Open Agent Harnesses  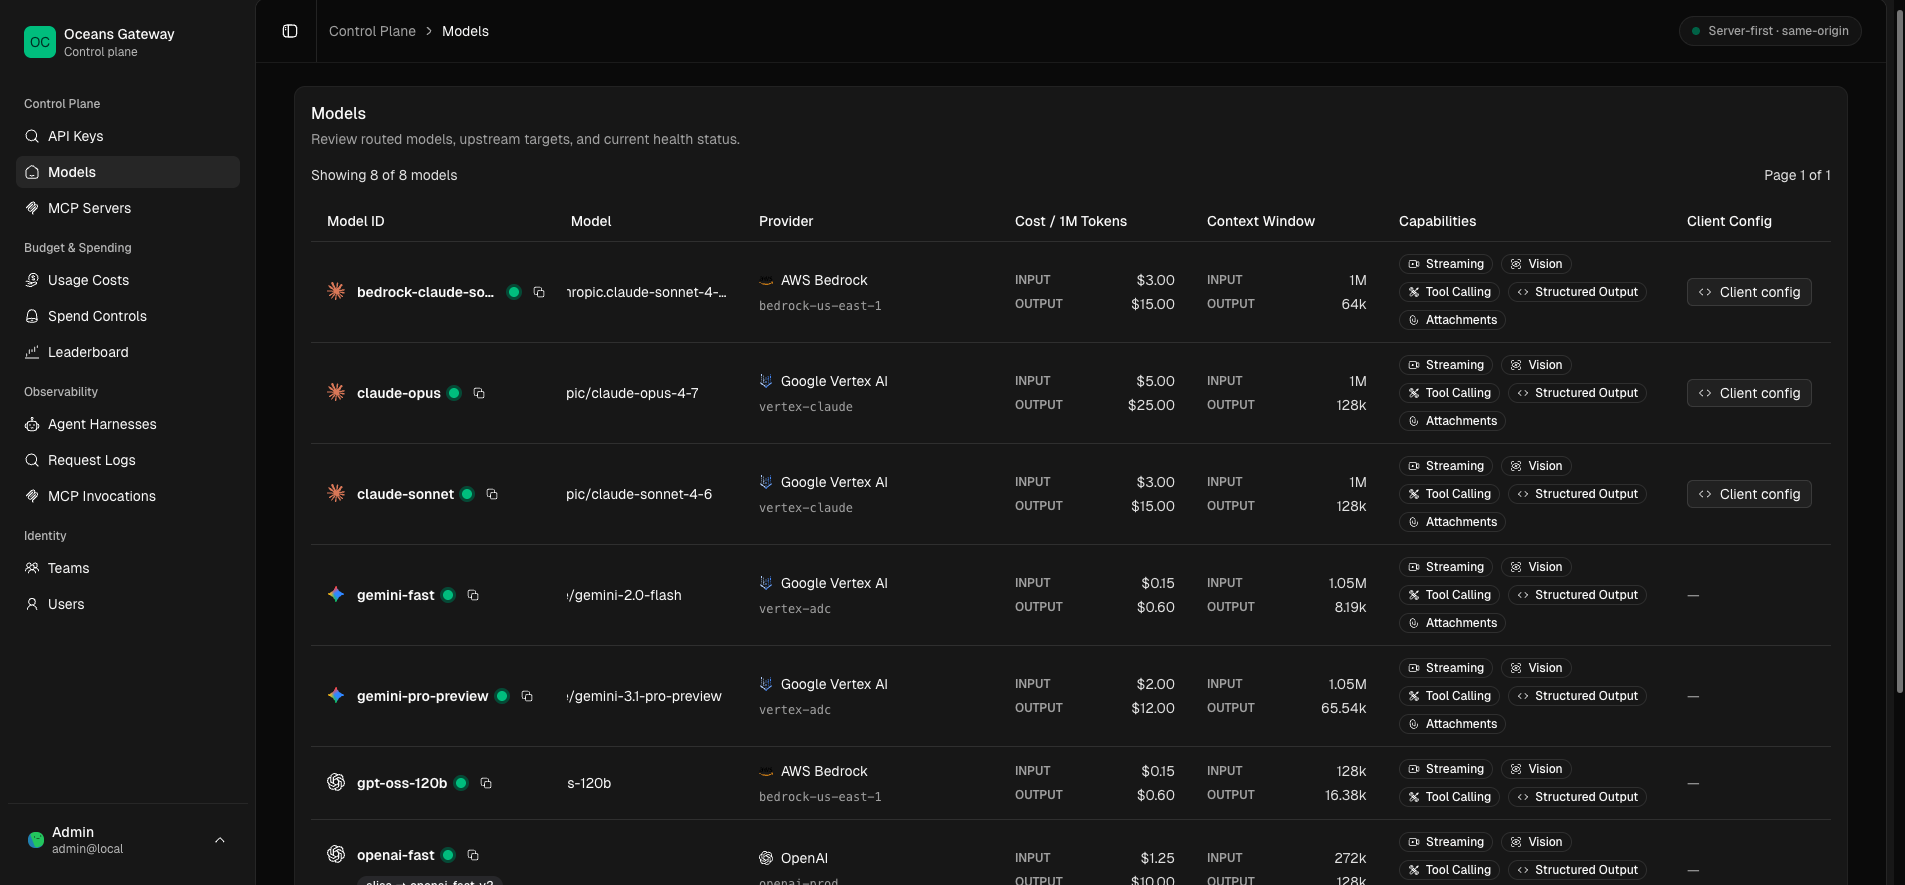tap(128, 424)
